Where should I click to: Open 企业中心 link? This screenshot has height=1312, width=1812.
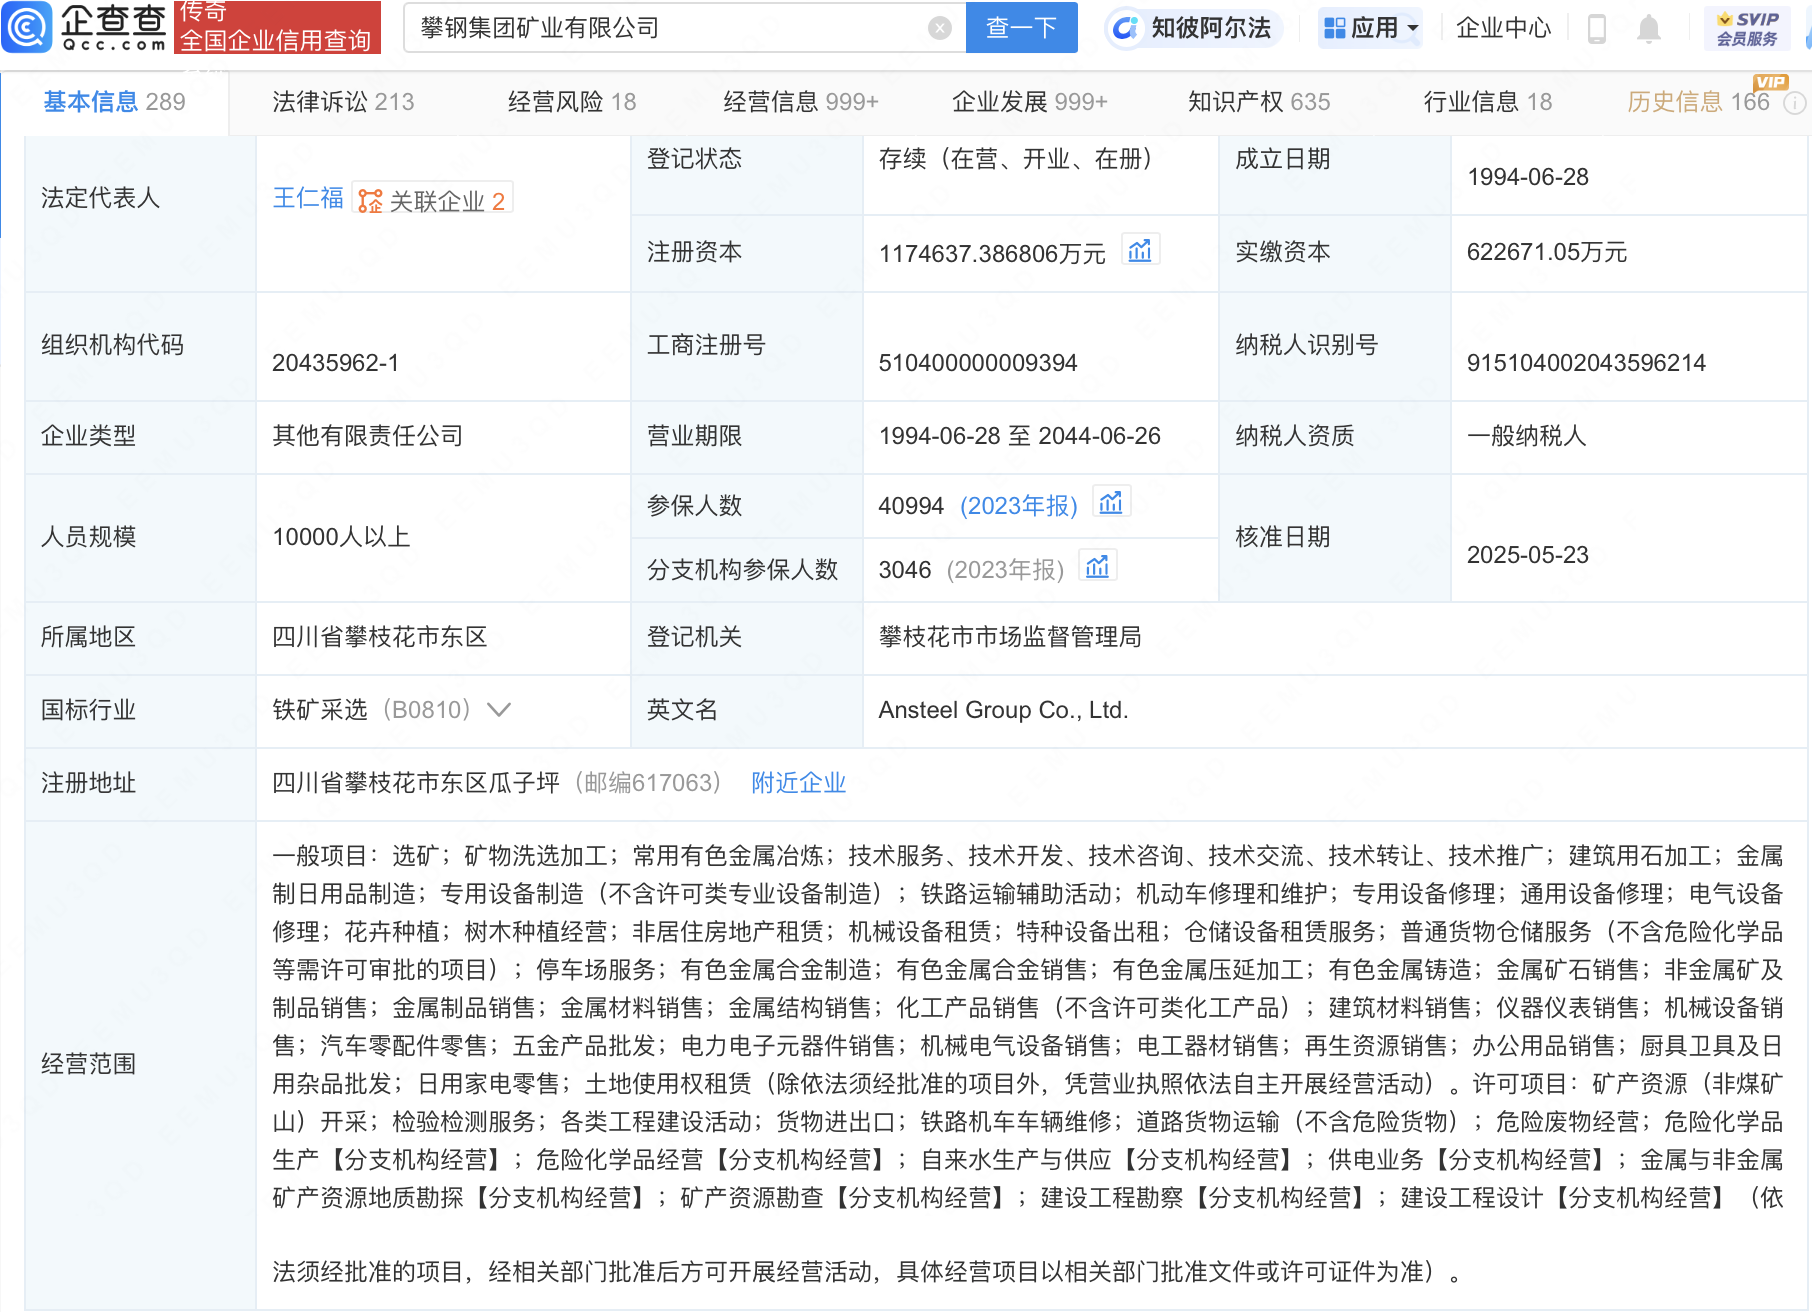1503,28
